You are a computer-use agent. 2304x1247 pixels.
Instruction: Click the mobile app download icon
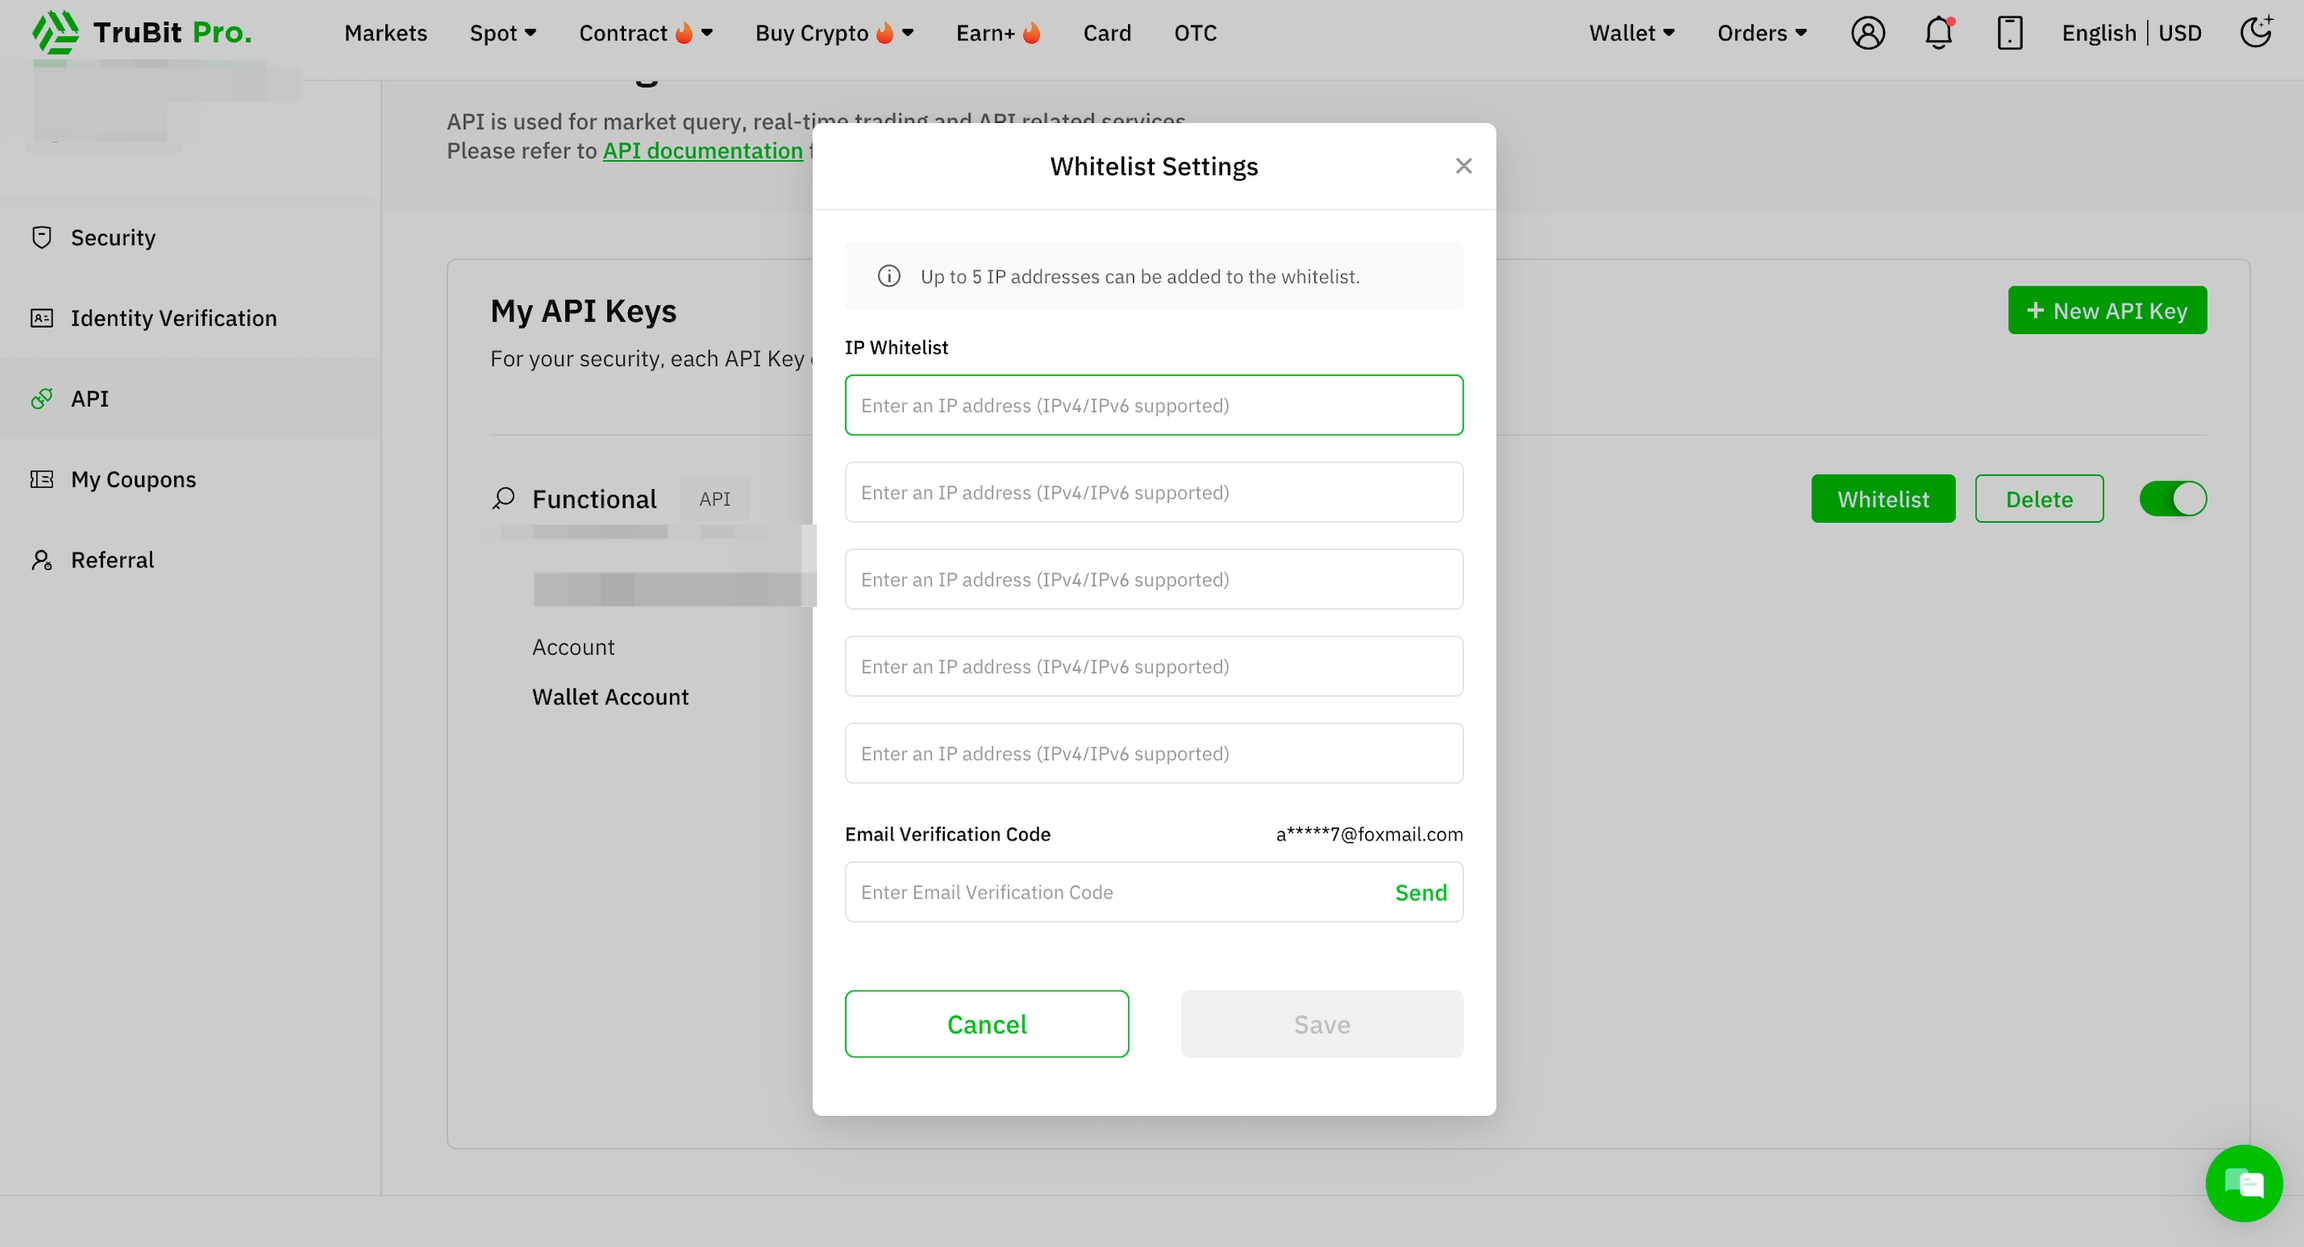[x=2009, y=33]
